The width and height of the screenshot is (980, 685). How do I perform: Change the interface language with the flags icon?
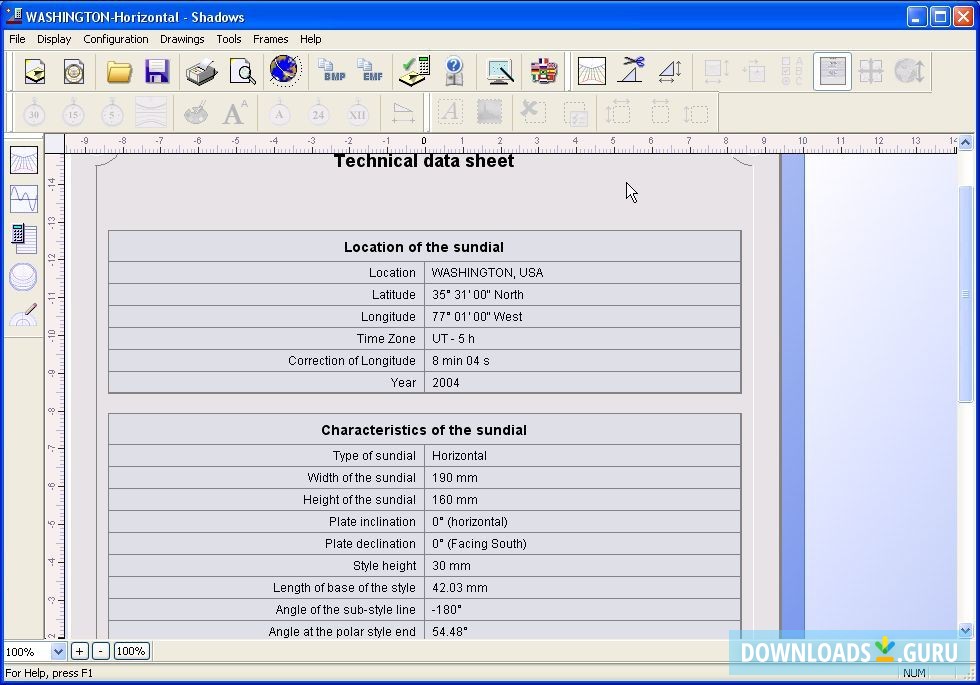[543, 70]
